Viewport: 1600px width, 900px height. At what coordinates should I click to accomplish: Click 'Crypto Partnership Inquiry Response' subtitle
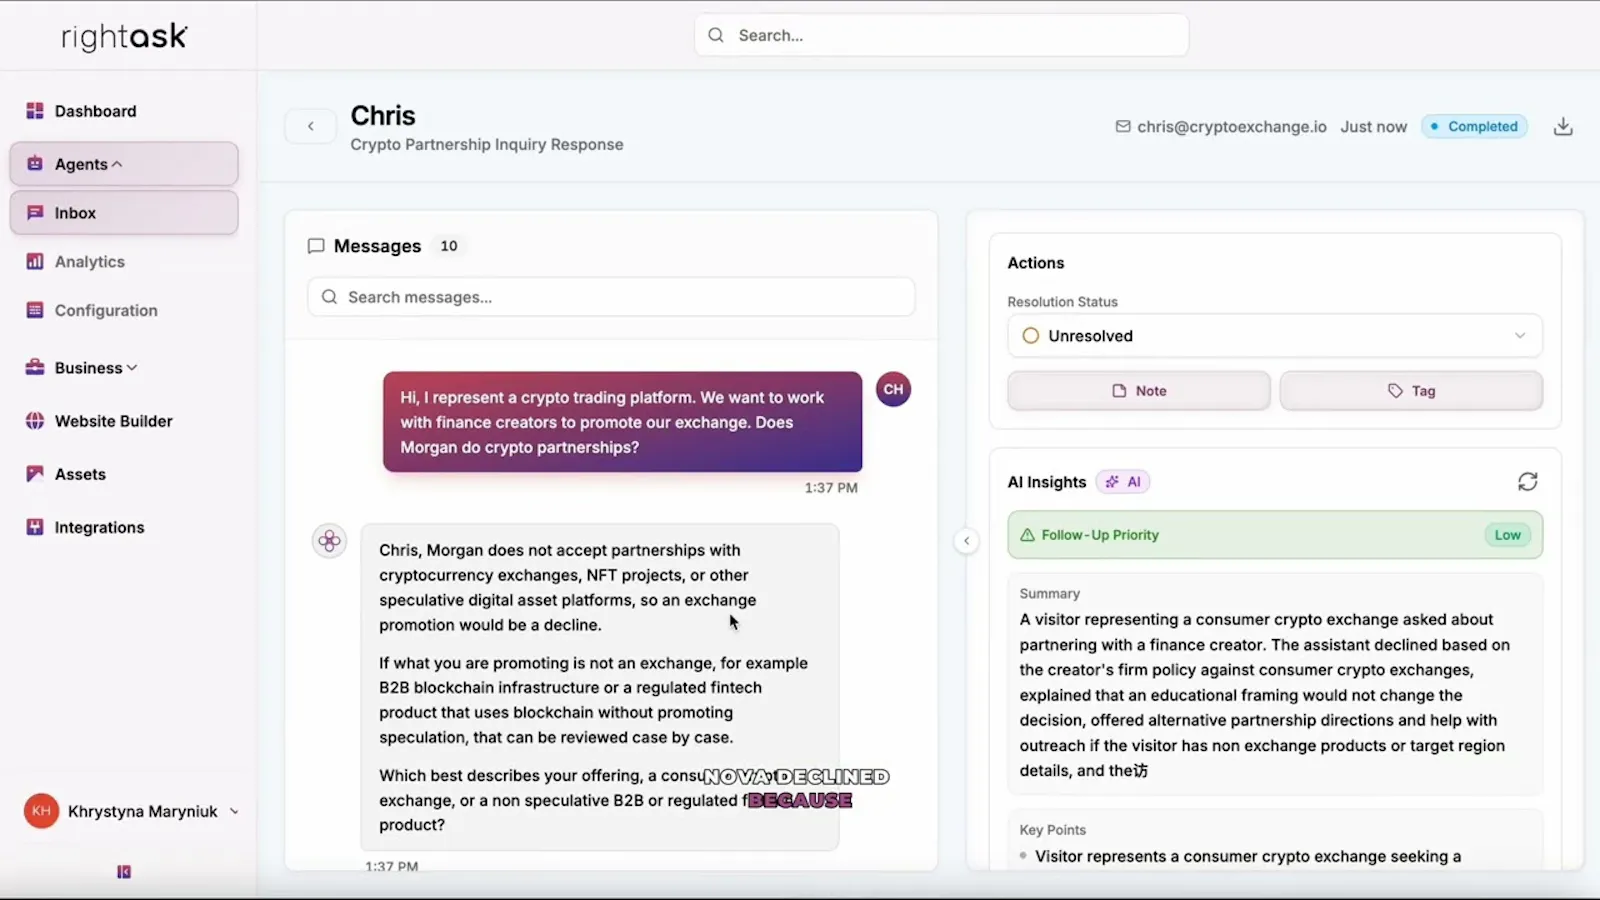point(487,145)
